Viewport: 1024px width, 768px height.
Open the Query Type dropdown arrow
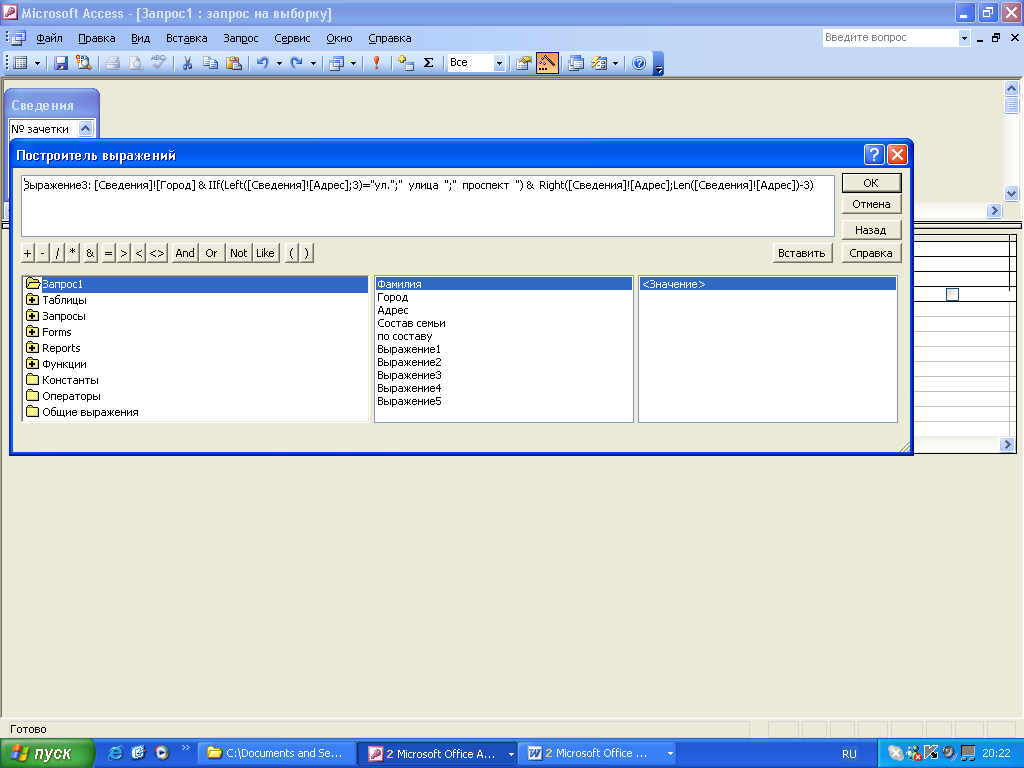353,63
